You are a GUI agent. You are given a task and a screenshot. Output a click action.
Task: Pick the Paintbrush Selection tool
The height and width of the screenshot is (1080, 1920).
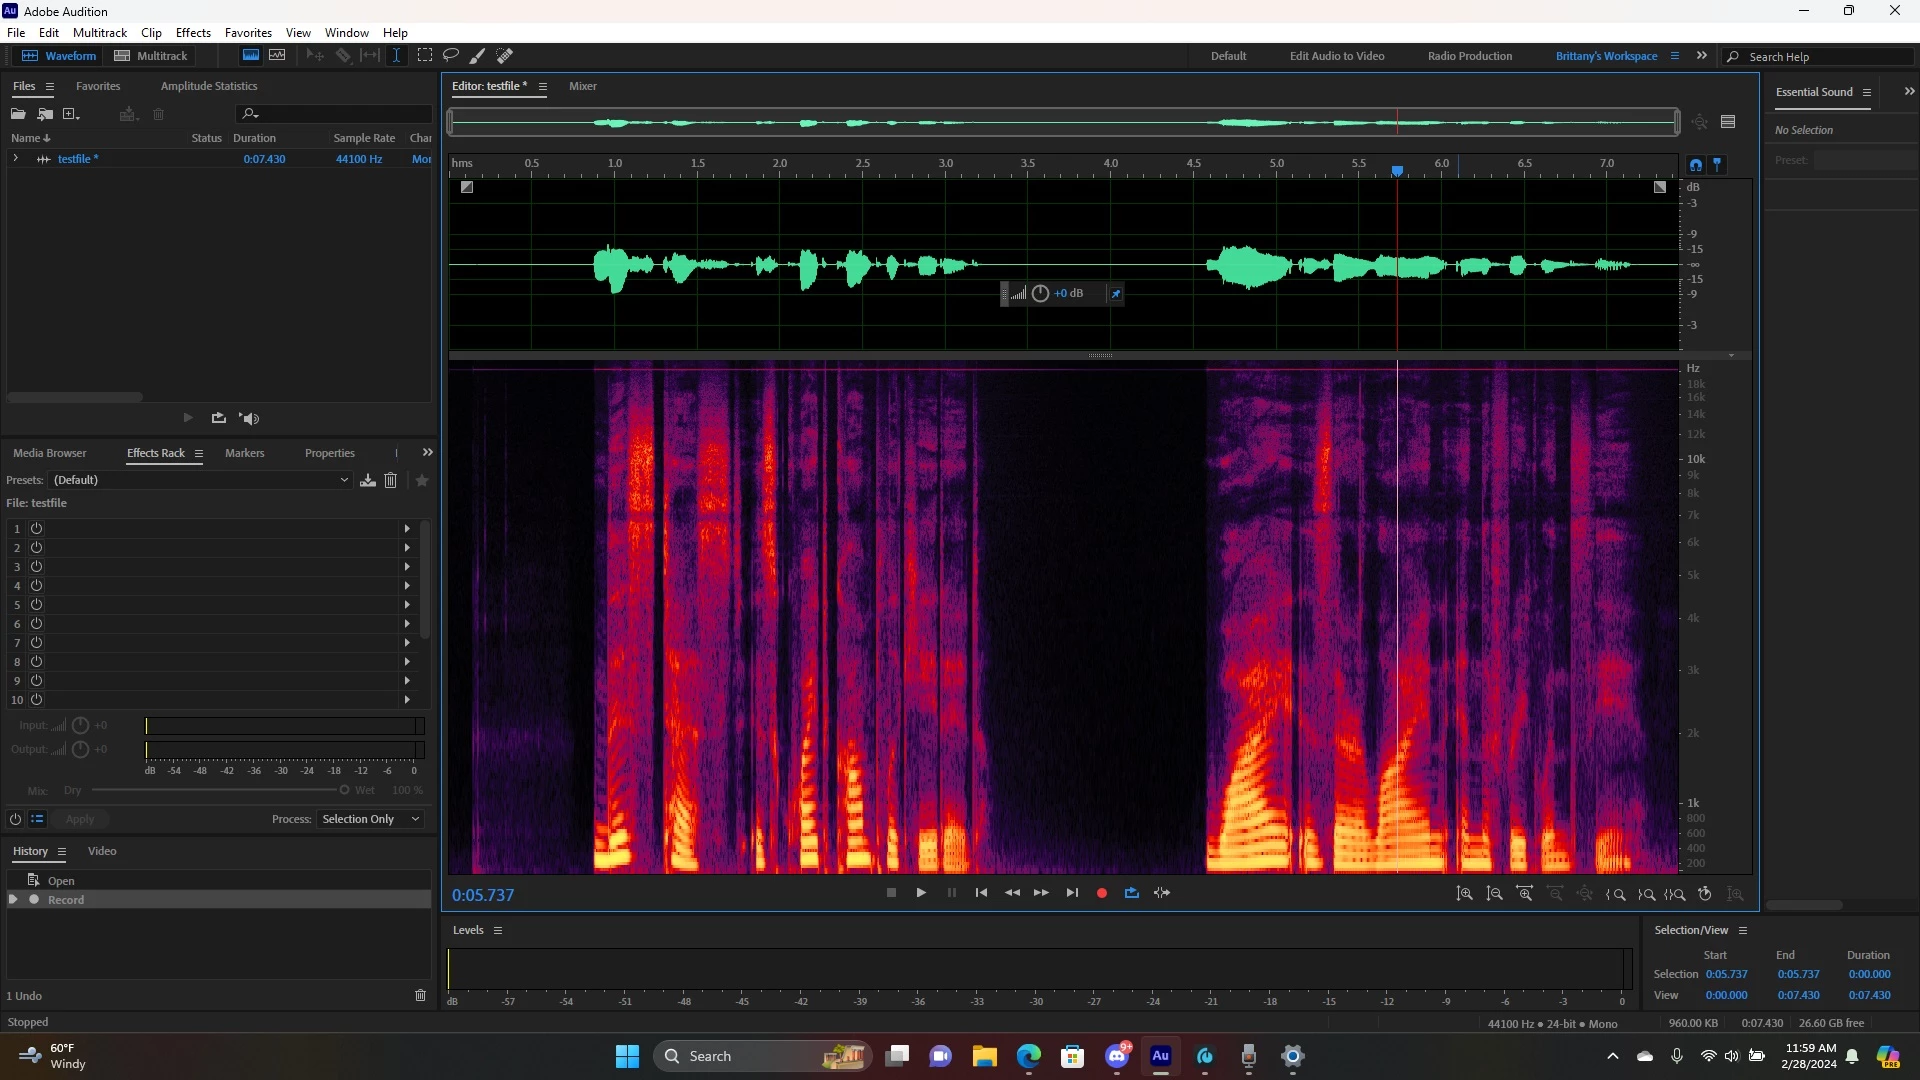pyautogui.click(x=478, y=56)
